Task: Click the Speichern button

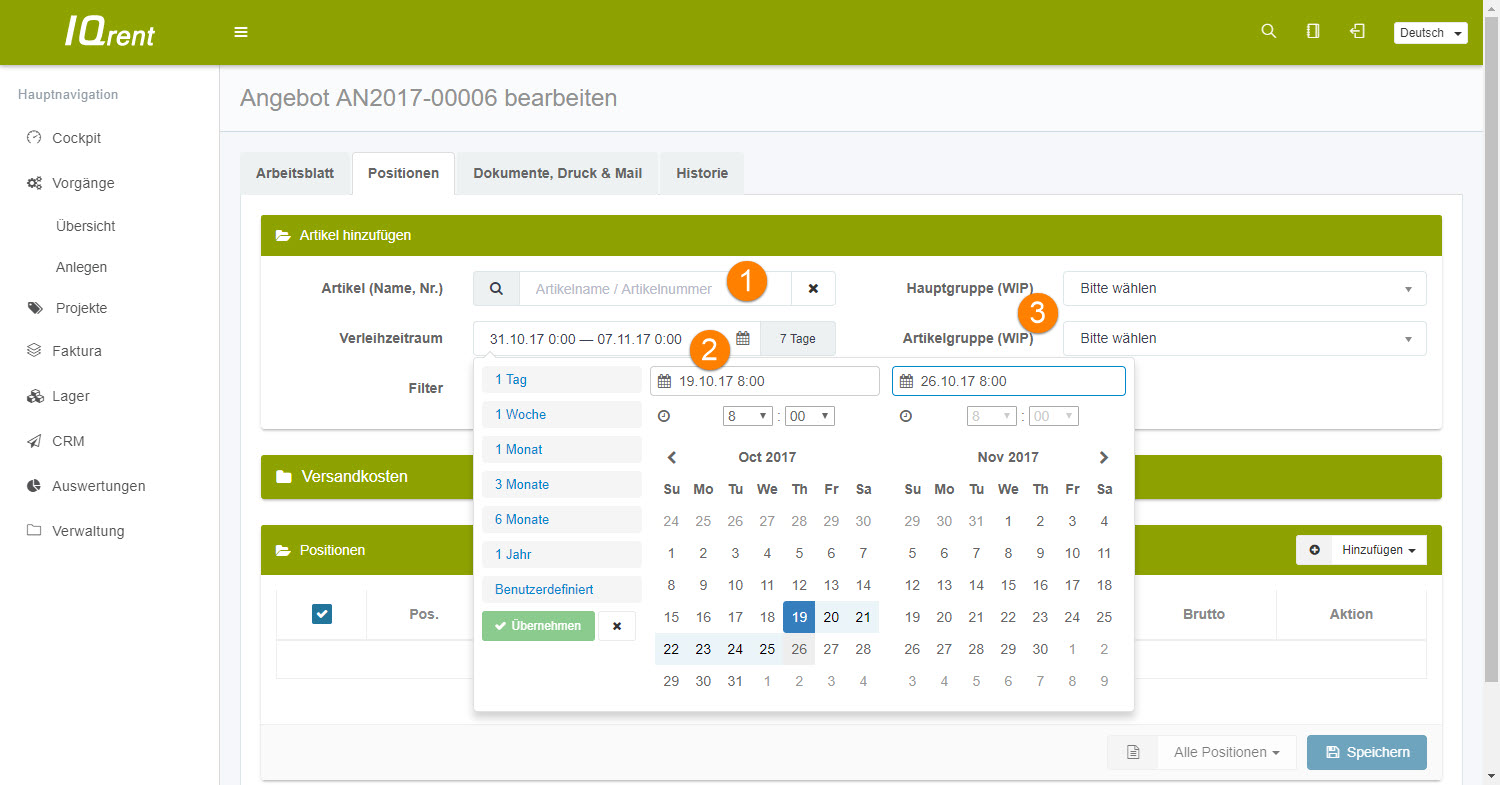Action: [x=1366, y=752]
